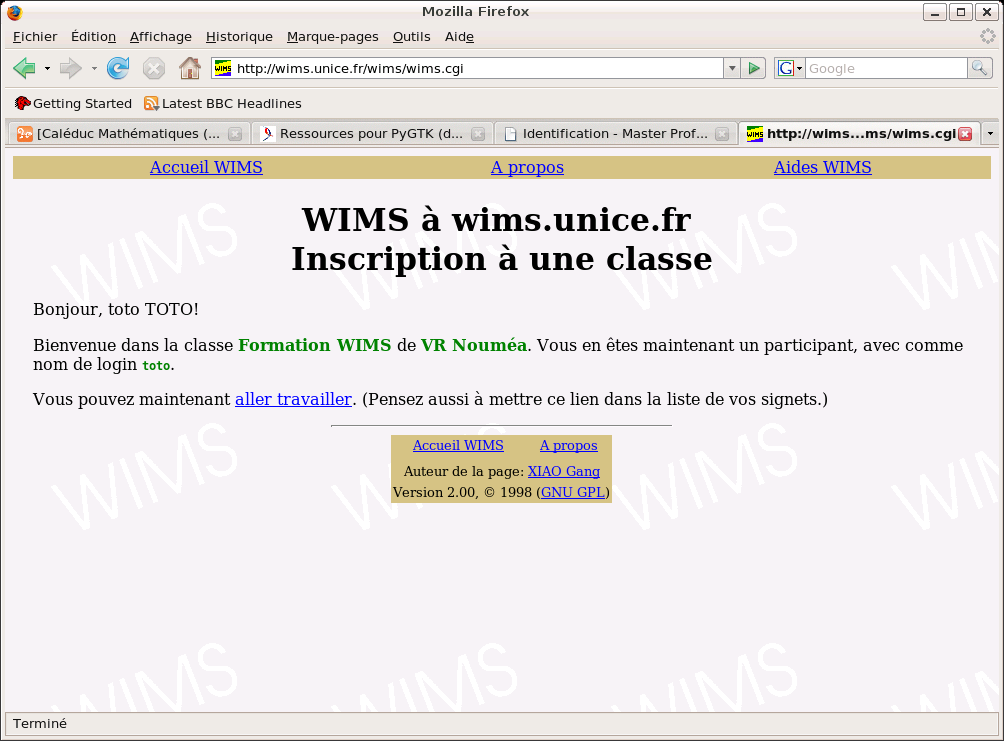
Task: Click the green Go arrow button
Action: click(x=754, y=68)
